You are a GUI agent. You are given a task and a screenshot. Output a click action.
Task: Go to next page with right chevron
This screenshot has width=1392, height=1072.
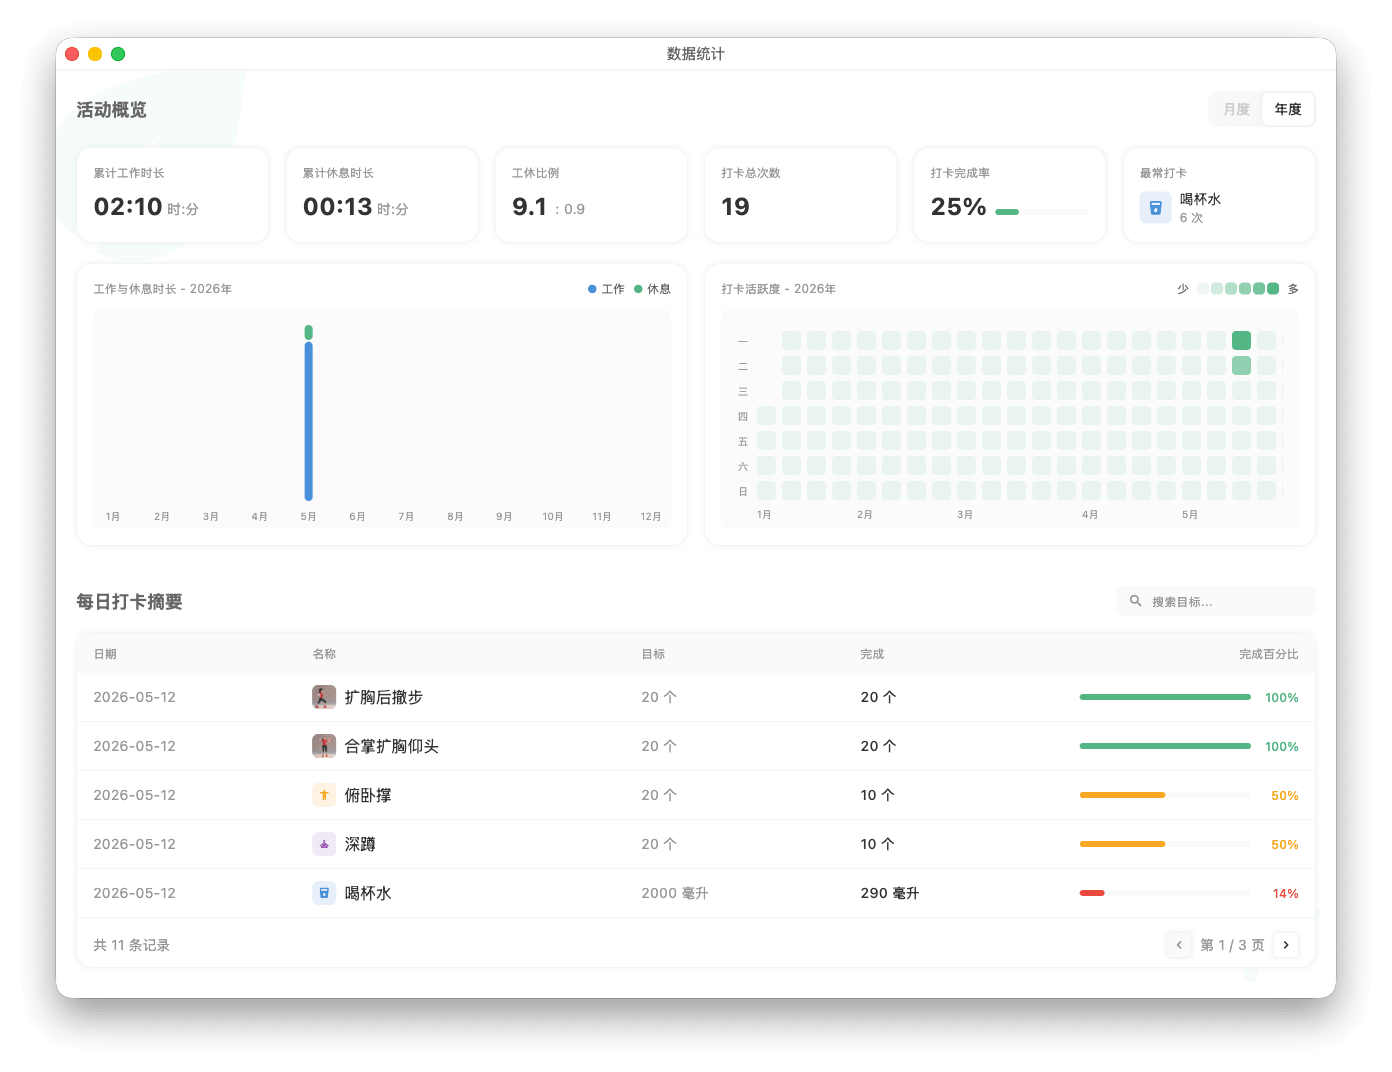pyautogui.click(x=1286, y=945)
